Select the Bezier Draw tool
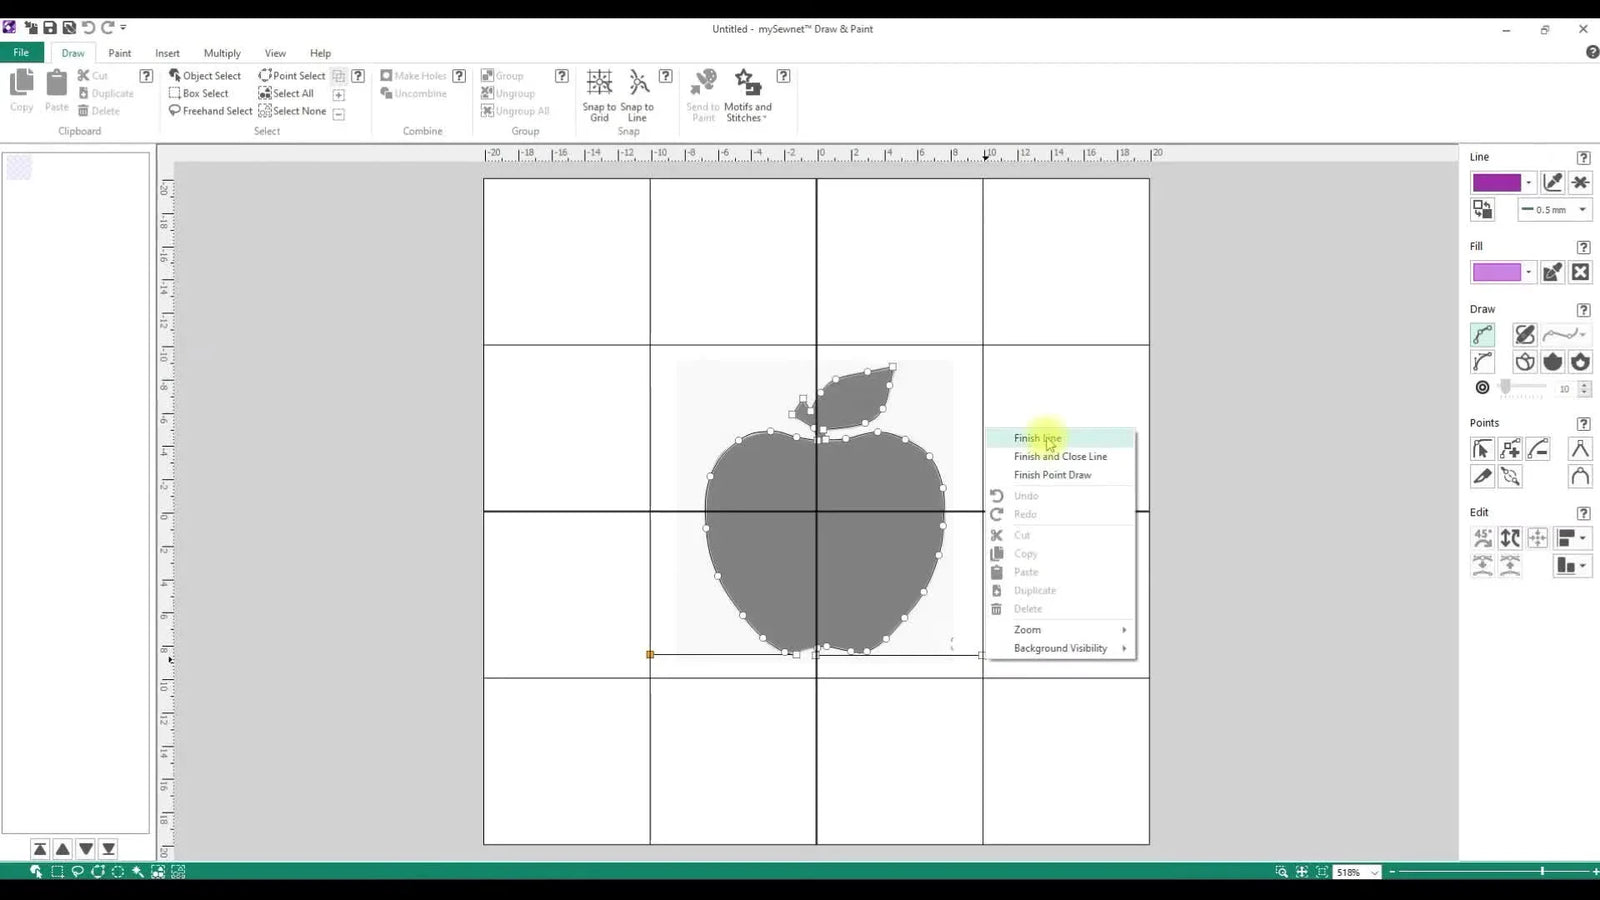This screenshot has height=900, width=1600. [1483, 362]
